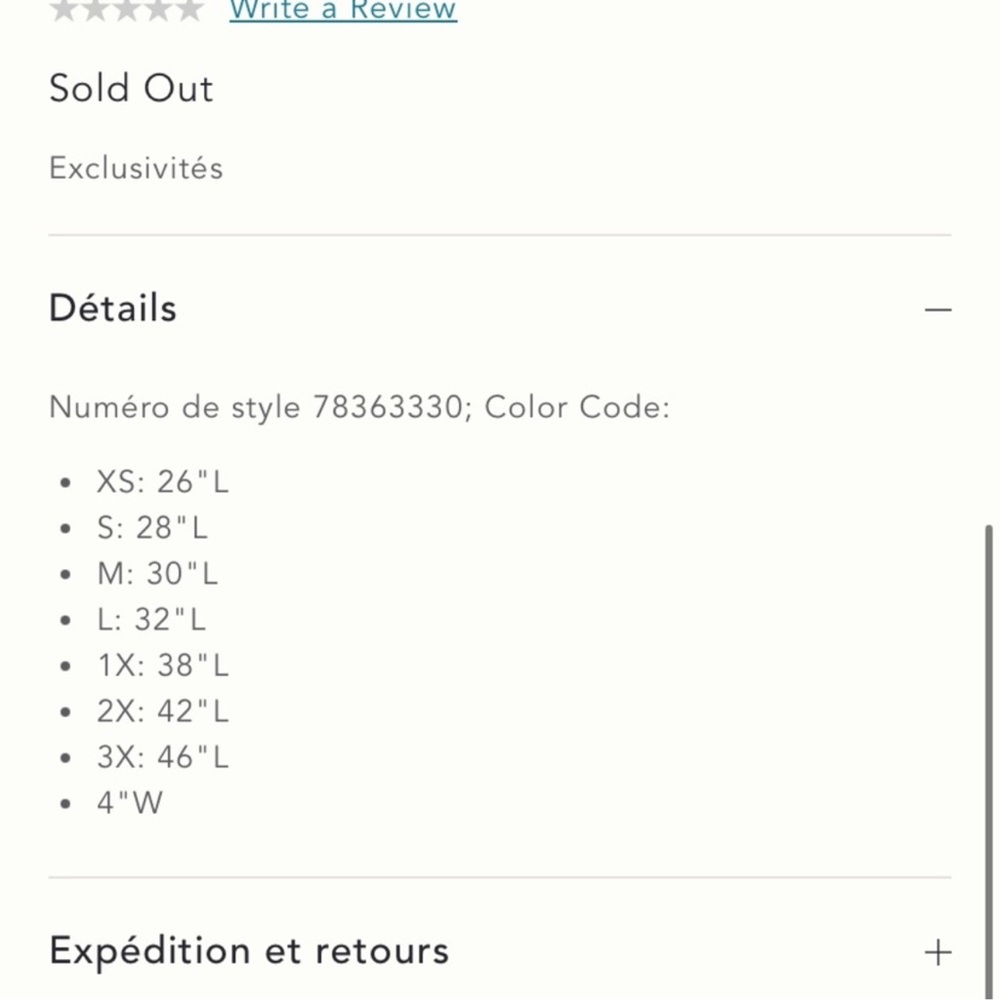Open the Write a Review link
1000x1000 pixels.
[x=343, y=10]
